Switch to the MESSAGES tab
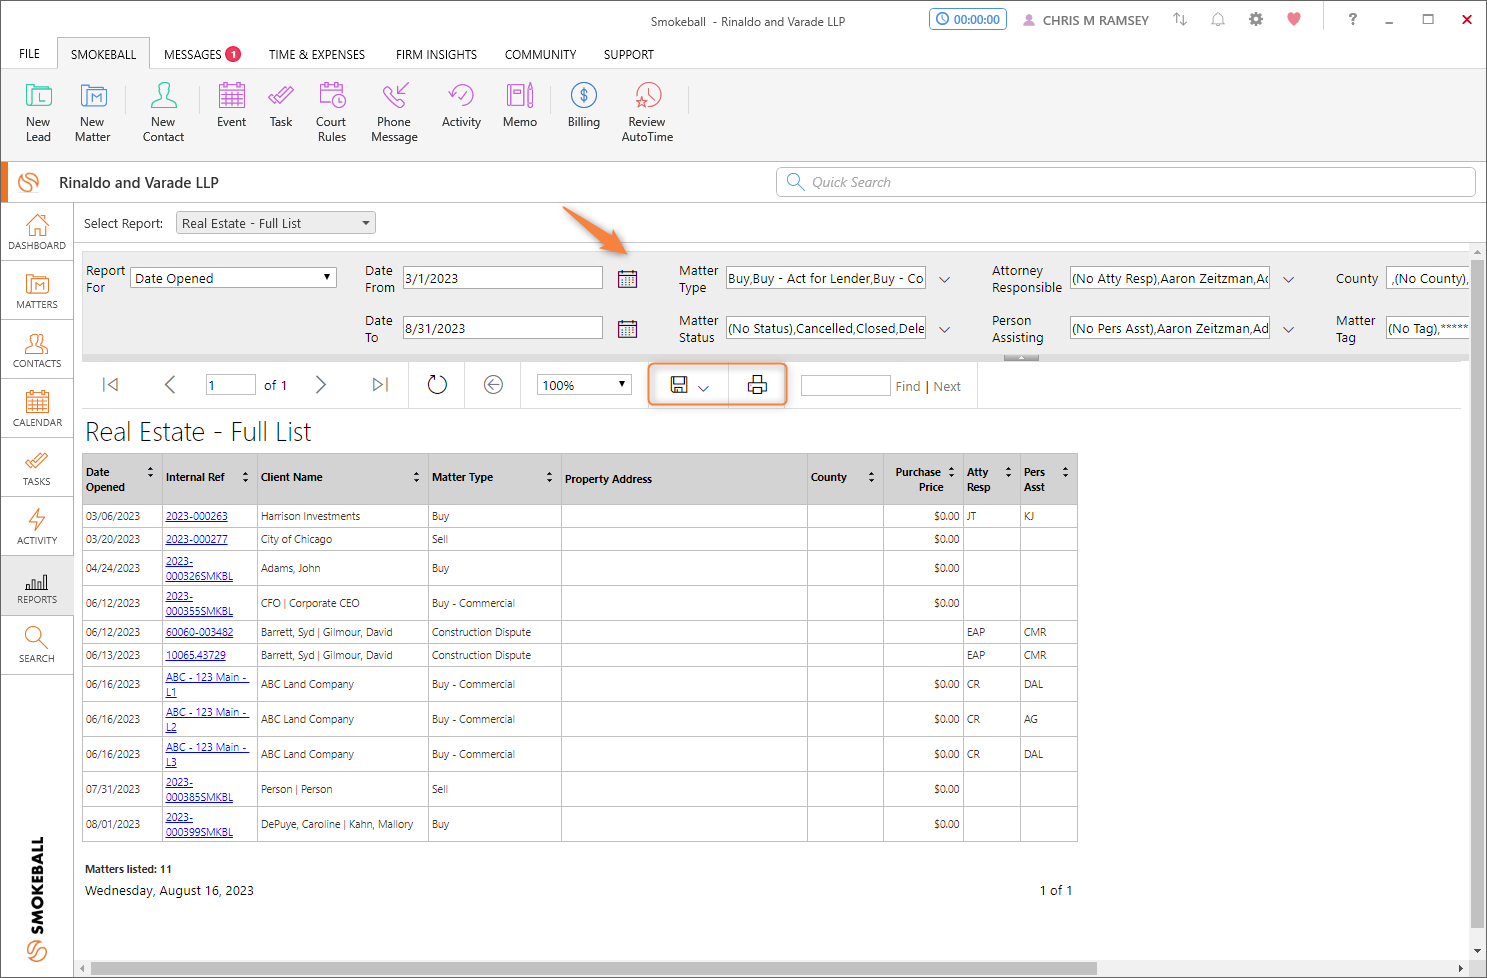The image size is (1487, 978). 202,54
